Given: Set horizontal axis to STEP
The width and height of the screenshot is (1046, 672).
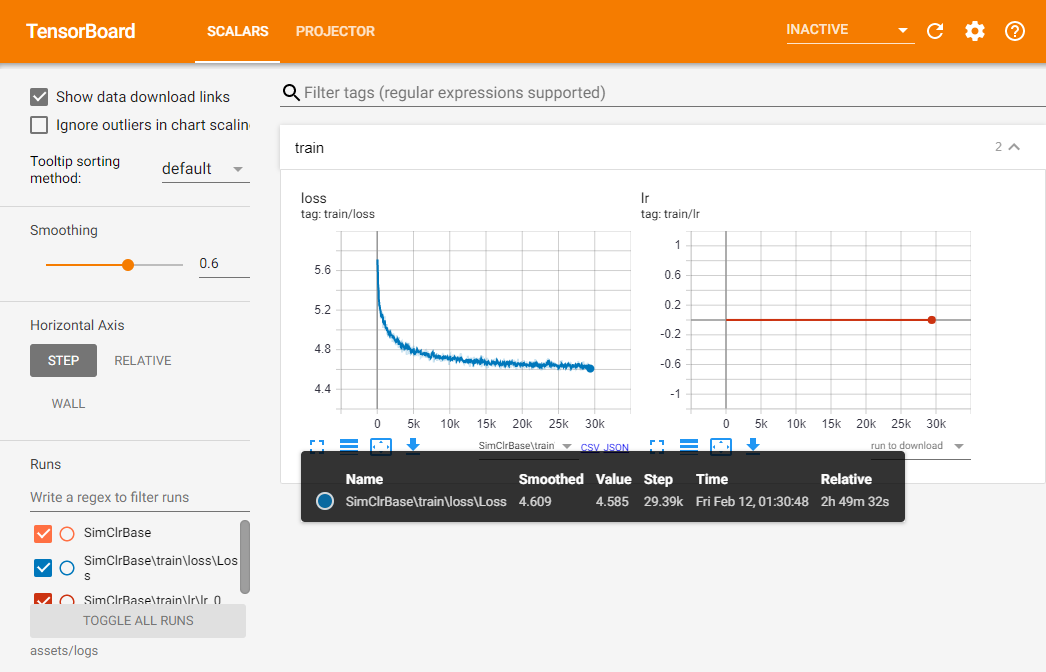Looking at the screenshot, I should click(63, 360).
